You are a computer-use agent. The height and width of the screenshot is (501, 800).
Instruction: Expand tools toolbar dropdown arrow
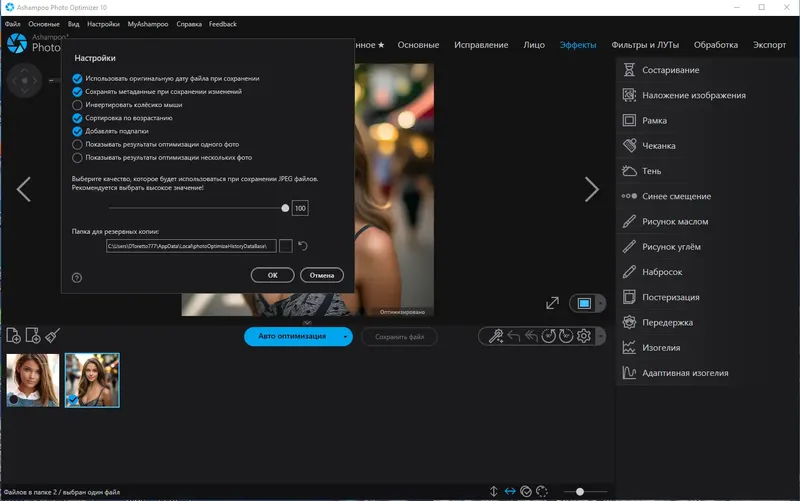[x=601, y=336]
